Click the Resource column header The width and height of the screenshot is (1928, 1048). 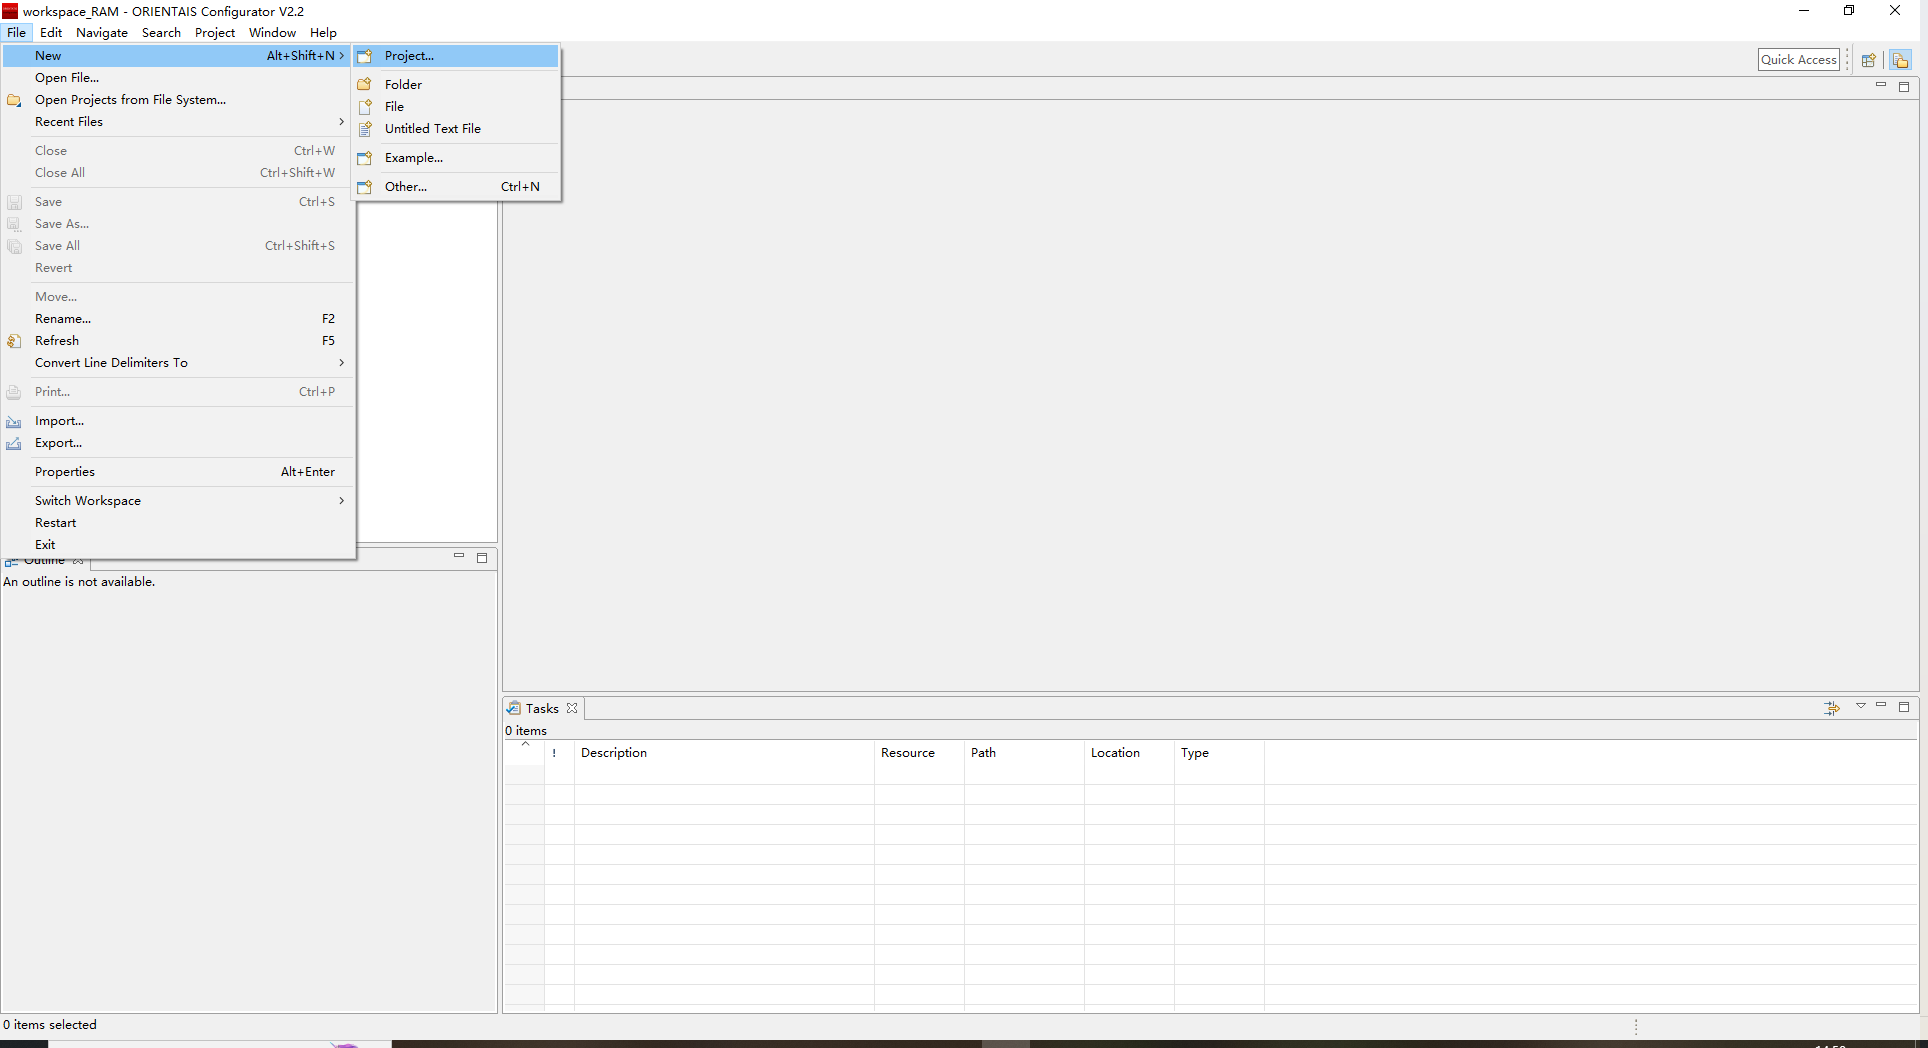pyautogui.click(x=907, y=753)
